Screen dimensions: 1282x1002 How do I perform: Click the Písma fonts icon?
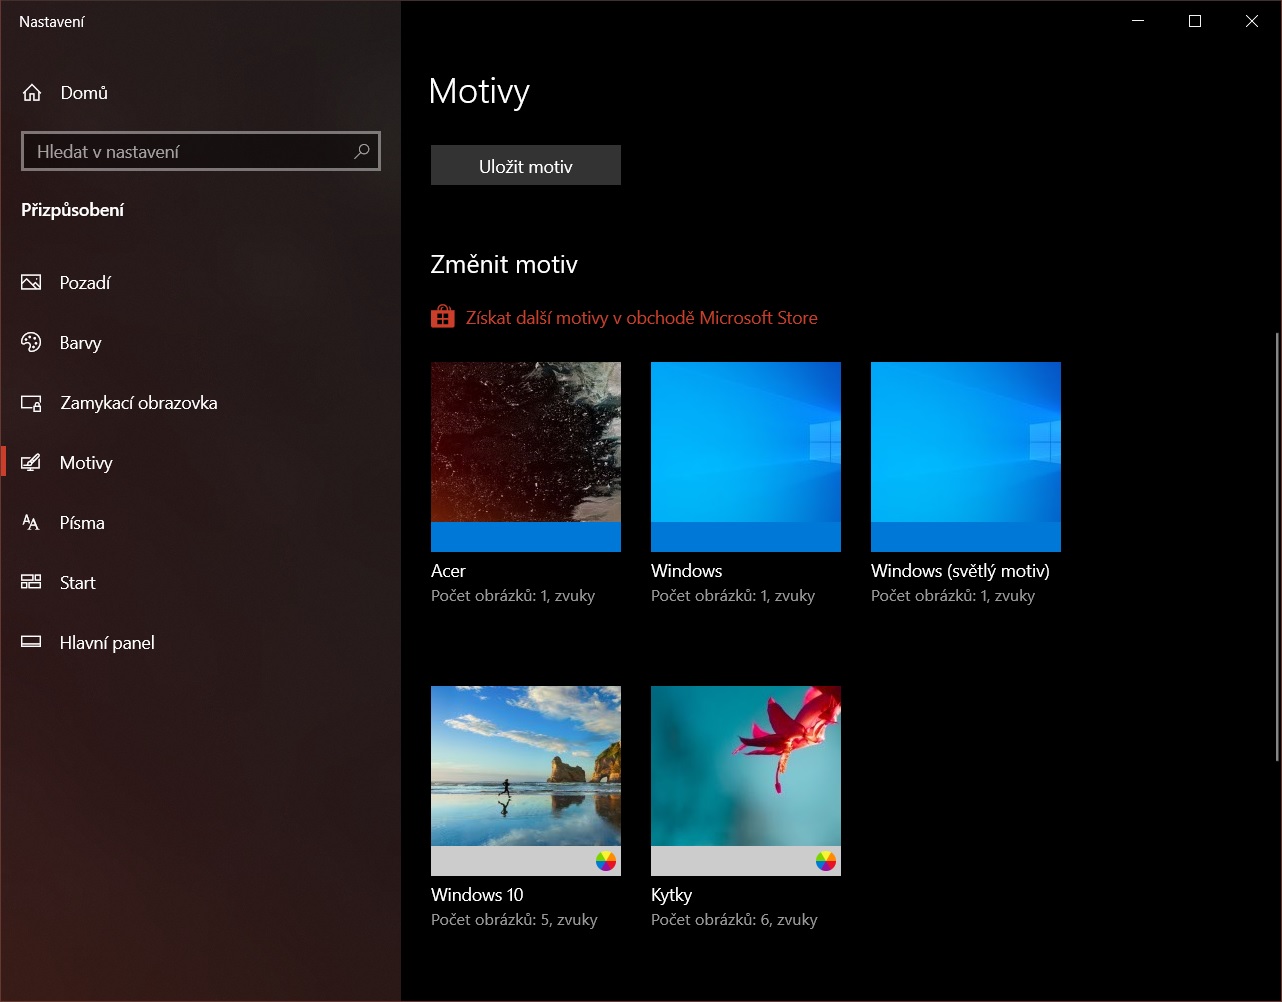(31, 523)
